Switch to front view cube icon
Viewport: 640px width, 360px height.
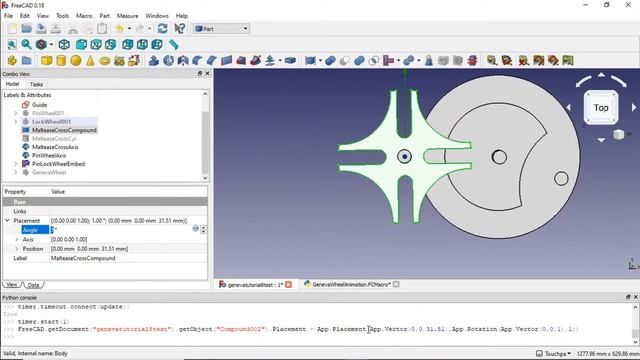(x=81, y=44)
